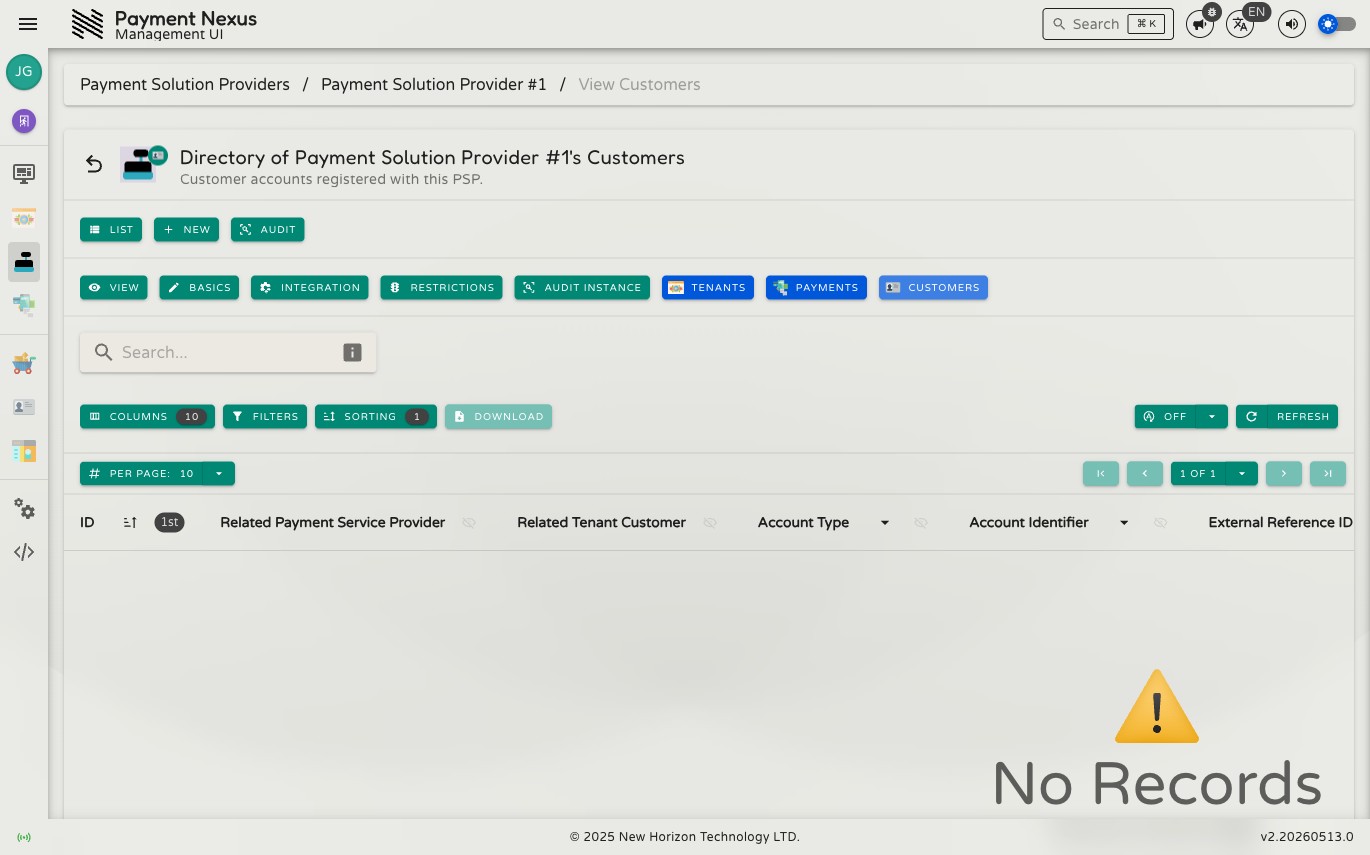
Task: Hide the Related Payment Service Provider column
Action: tap(469, 522)
